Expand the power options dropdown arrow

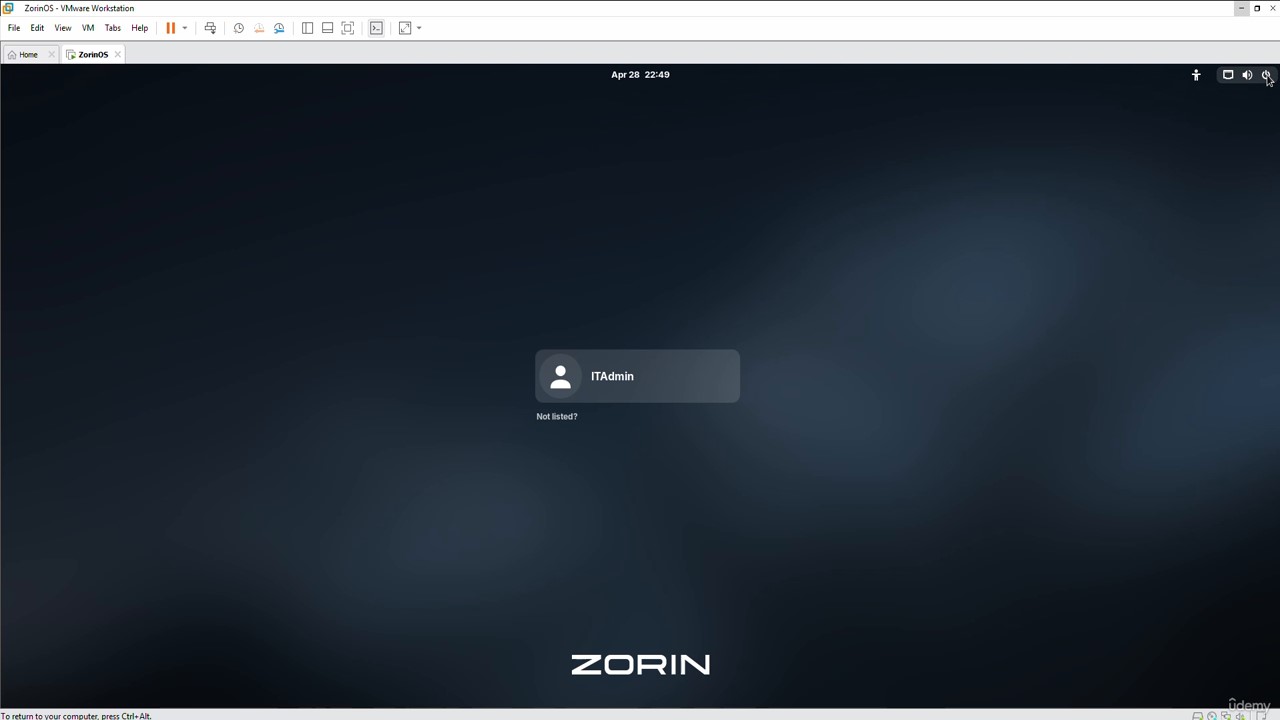click(x=185, y=28)
